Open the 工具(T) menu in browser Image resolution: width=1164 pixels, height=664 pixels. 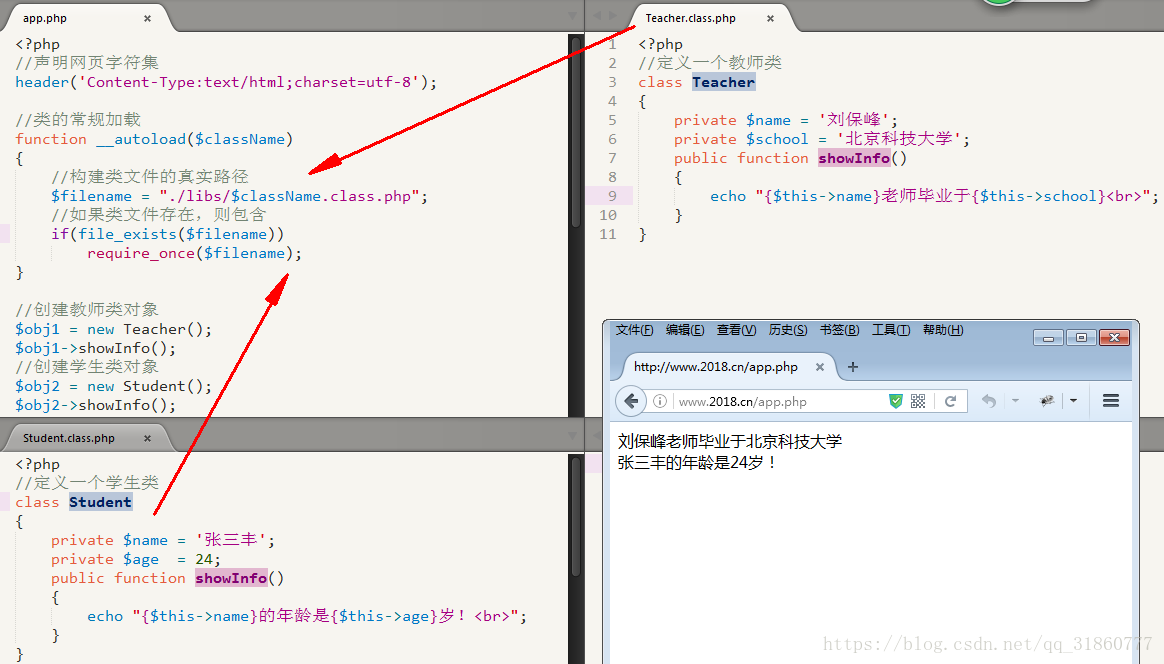point(891,330)
